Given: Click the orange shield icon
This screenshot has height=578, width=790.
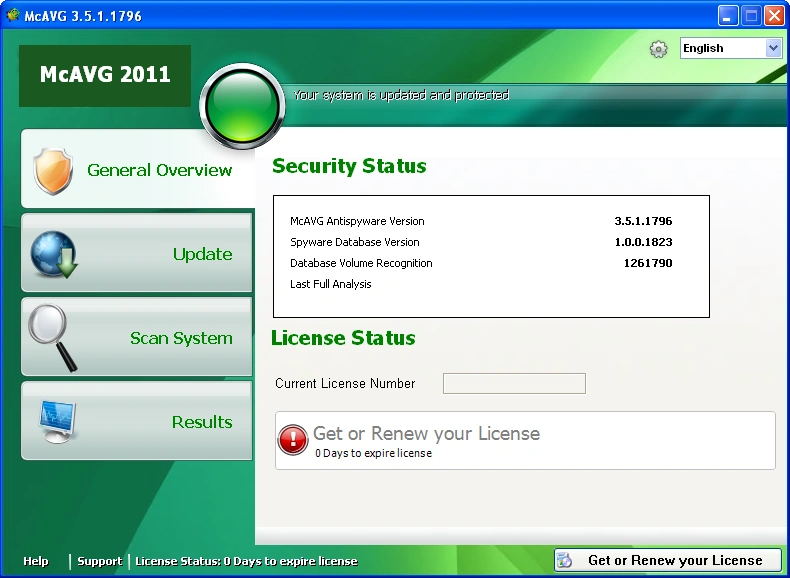Looking at the screenshot, I should pyautogui.click(x=53, y=171).
